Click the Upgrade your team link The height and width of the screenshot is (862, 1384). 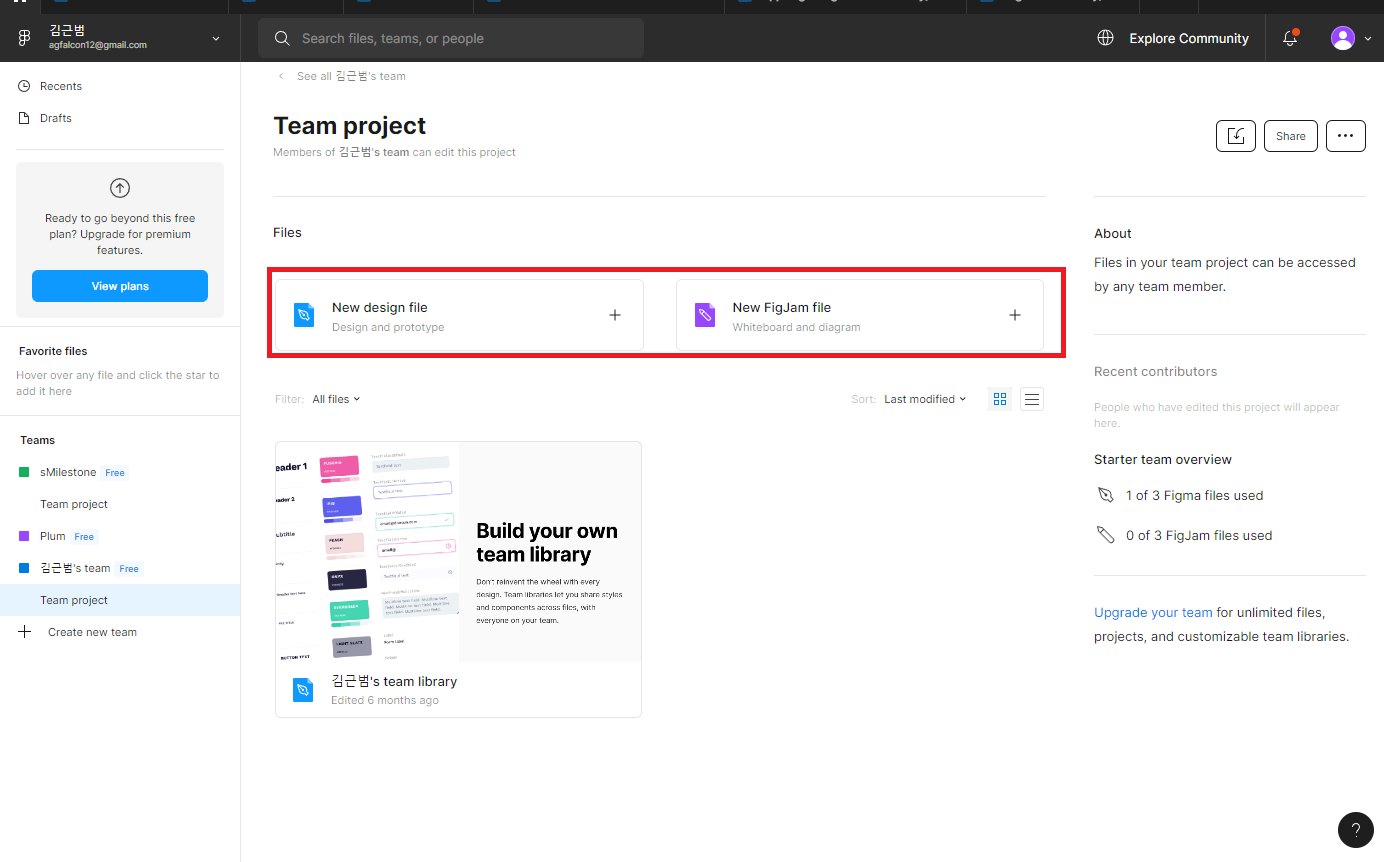click(x=1153, y=612)
